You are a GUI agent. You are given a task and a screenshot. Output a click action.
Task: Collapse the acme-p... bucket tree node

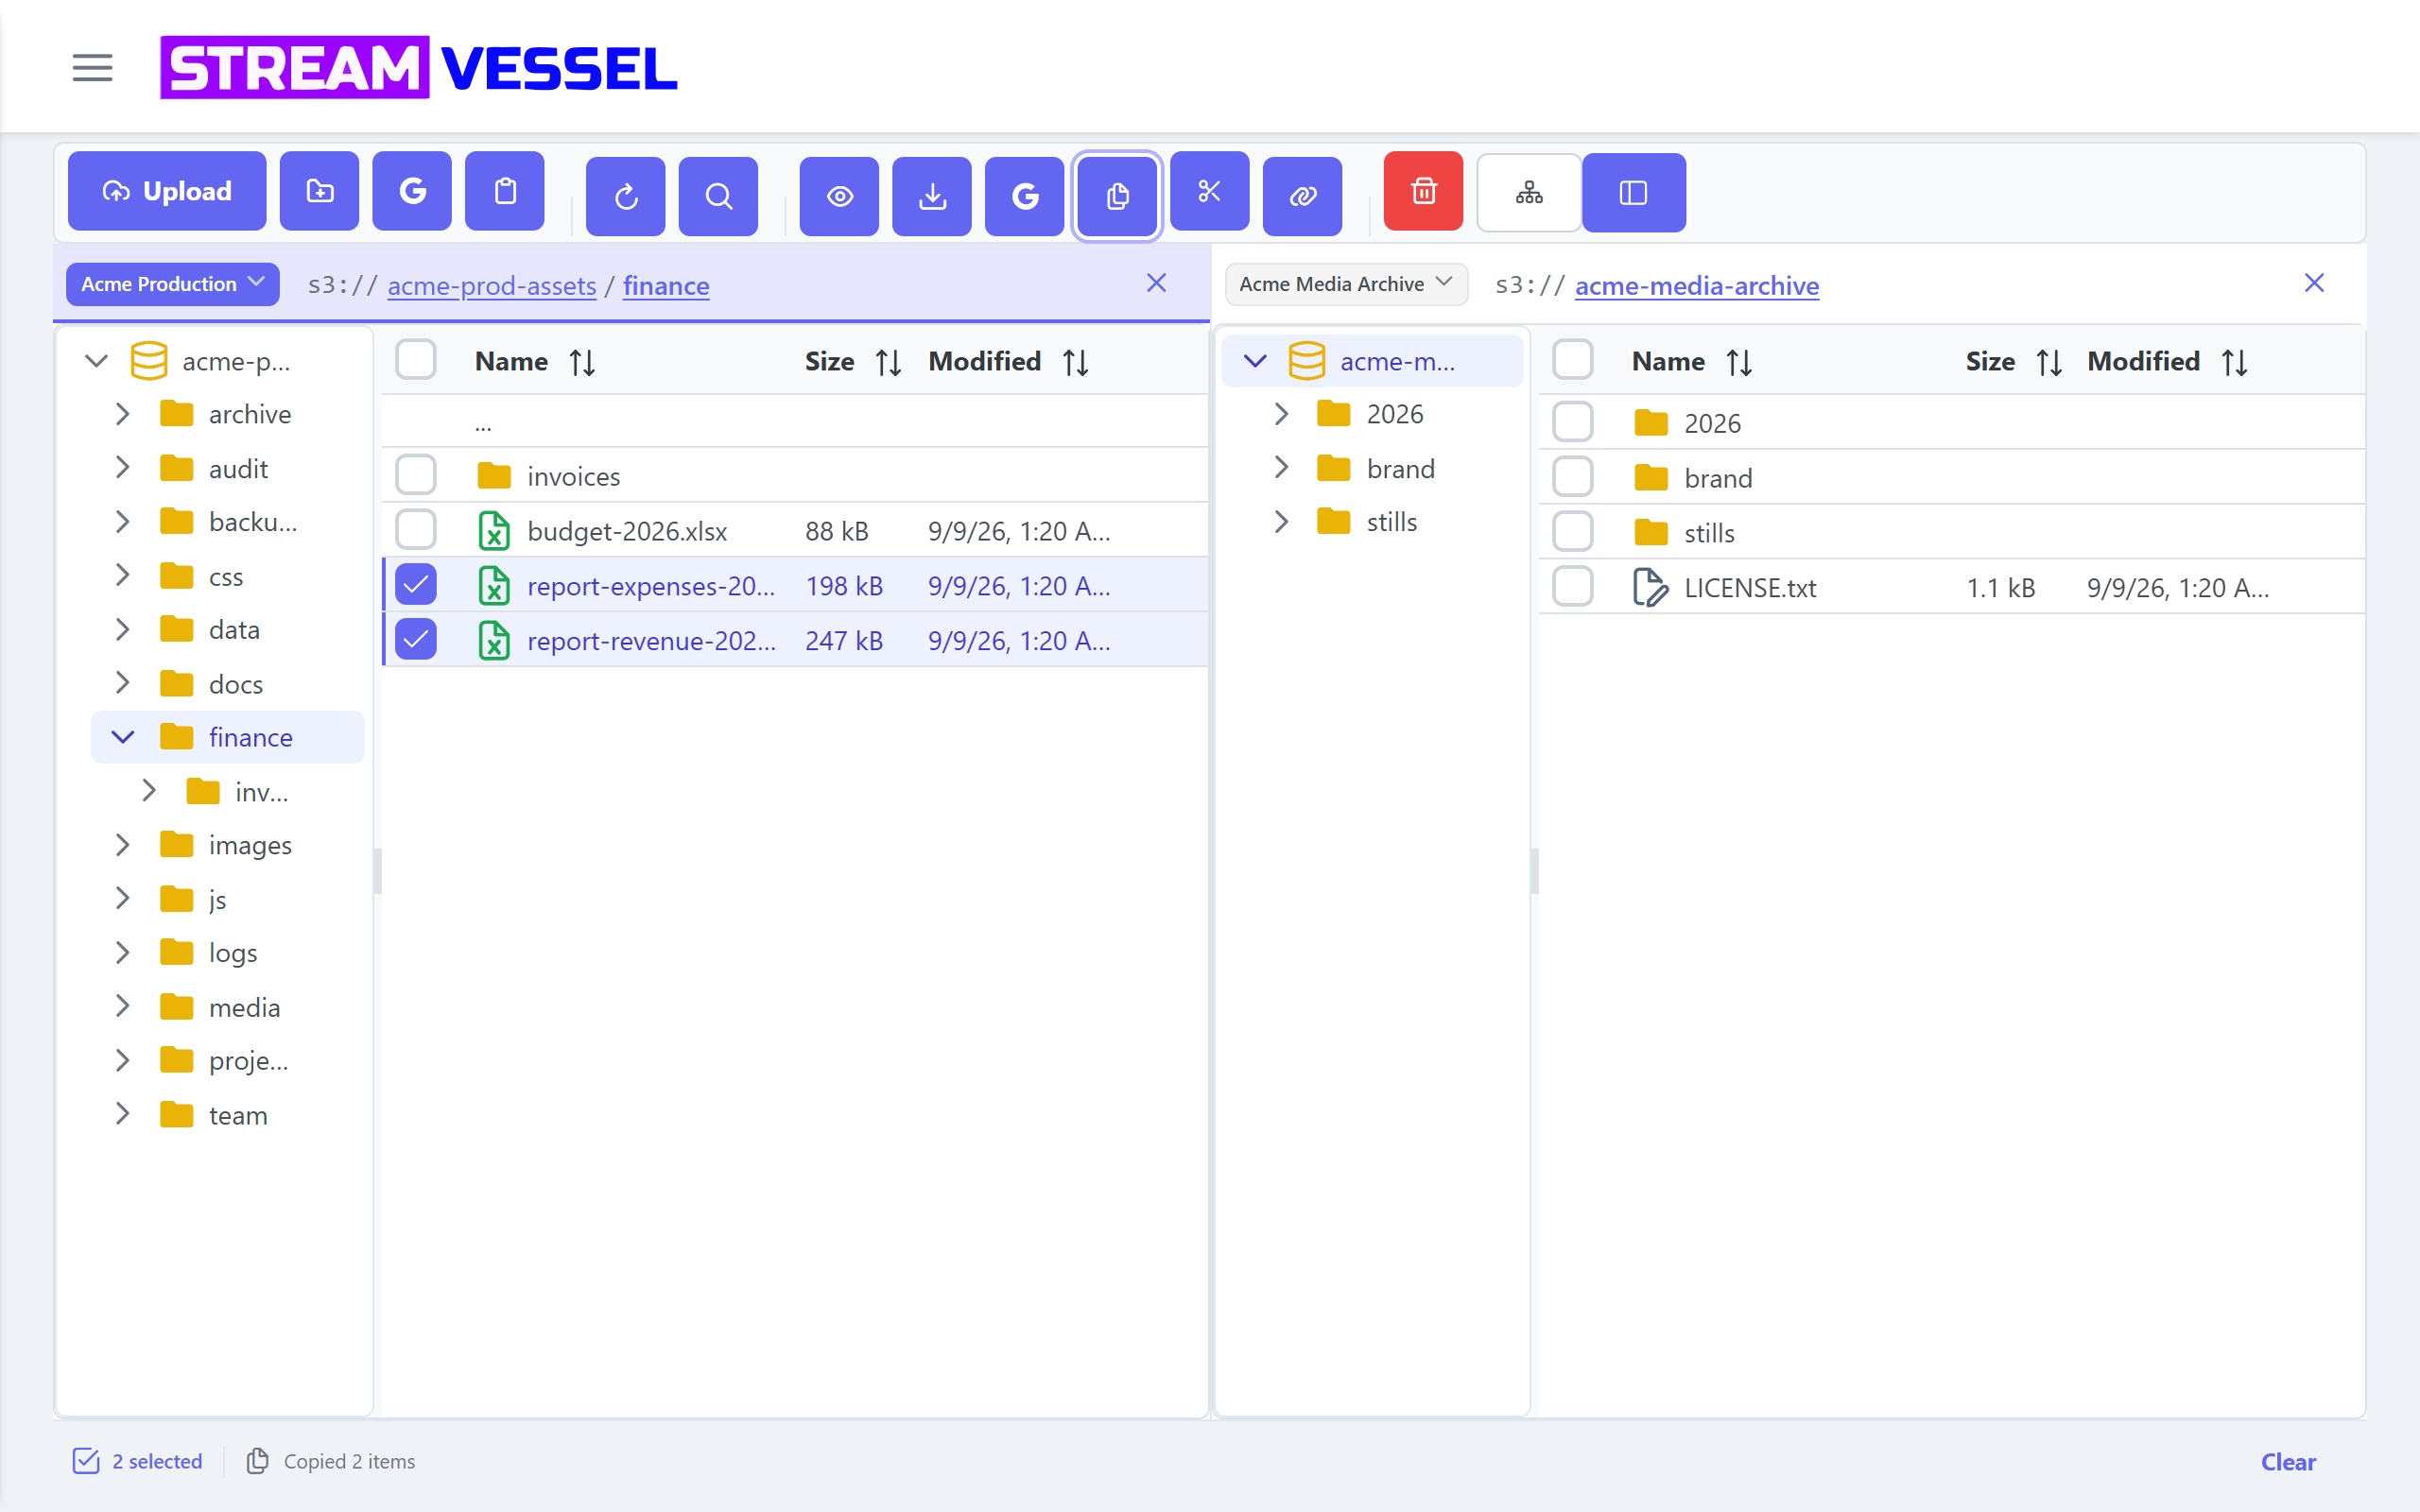click(x=96, y=361)
